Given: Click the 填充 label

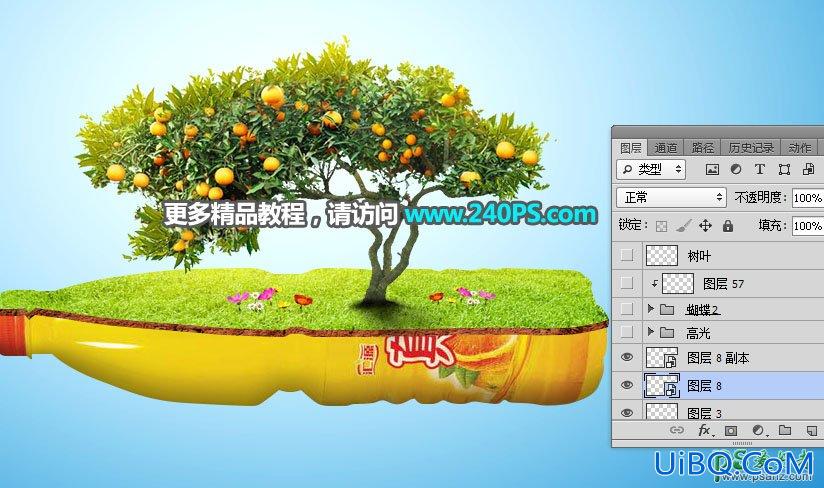Looking at the screenshot, I should coord(772,226).
